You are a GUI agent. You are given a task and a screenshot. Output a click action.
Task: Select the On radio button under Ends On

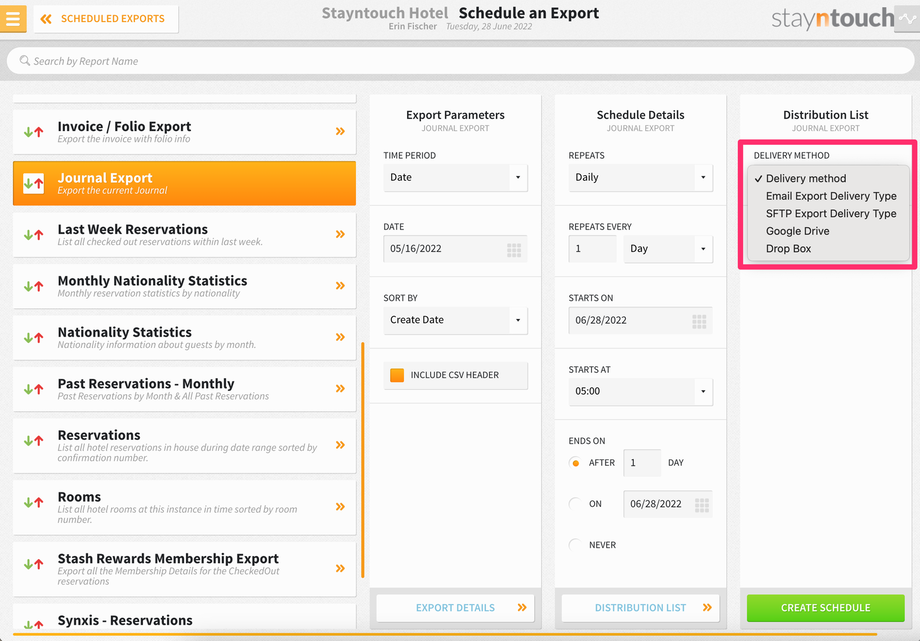point(575,504)
